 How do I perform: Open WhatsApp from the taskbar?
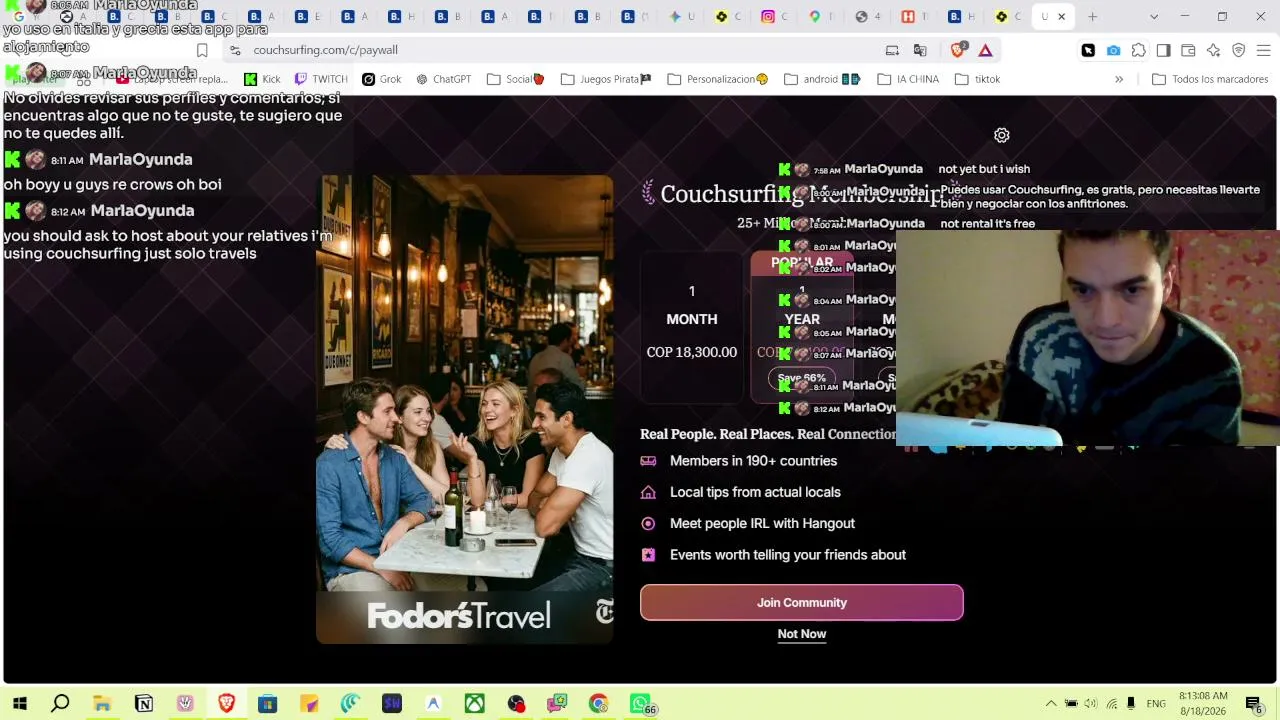640,704
